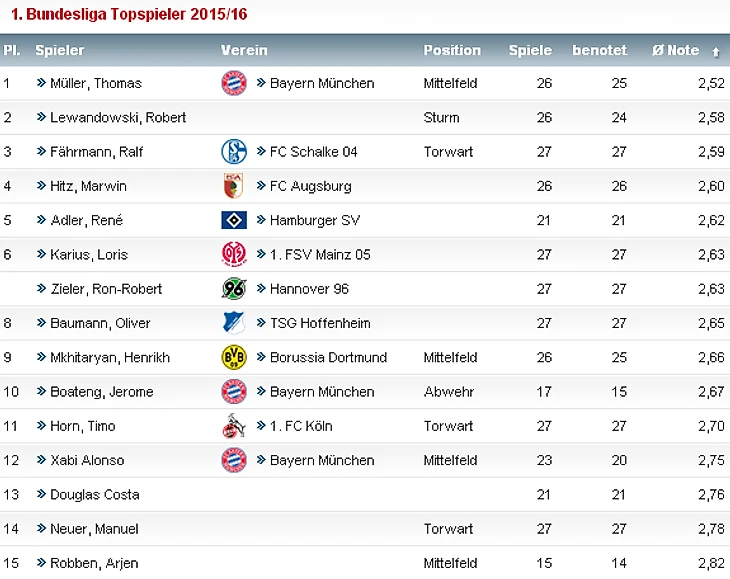Click the FC Augsburg club crest
The image size is (730, 579).
click(x=234, y=186)
